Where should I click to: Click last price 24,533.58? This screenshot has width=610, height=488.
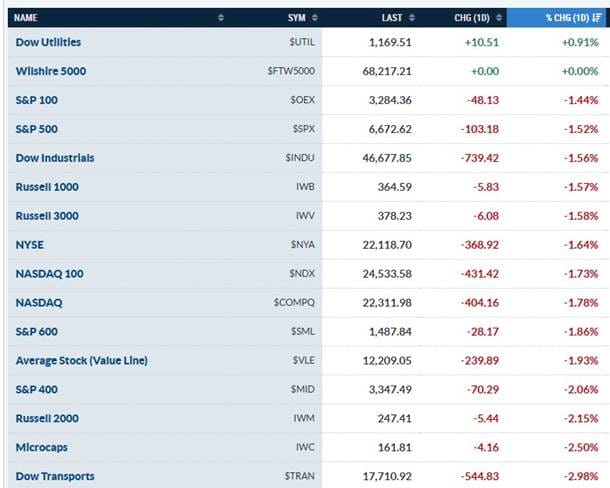click(387, 274)
